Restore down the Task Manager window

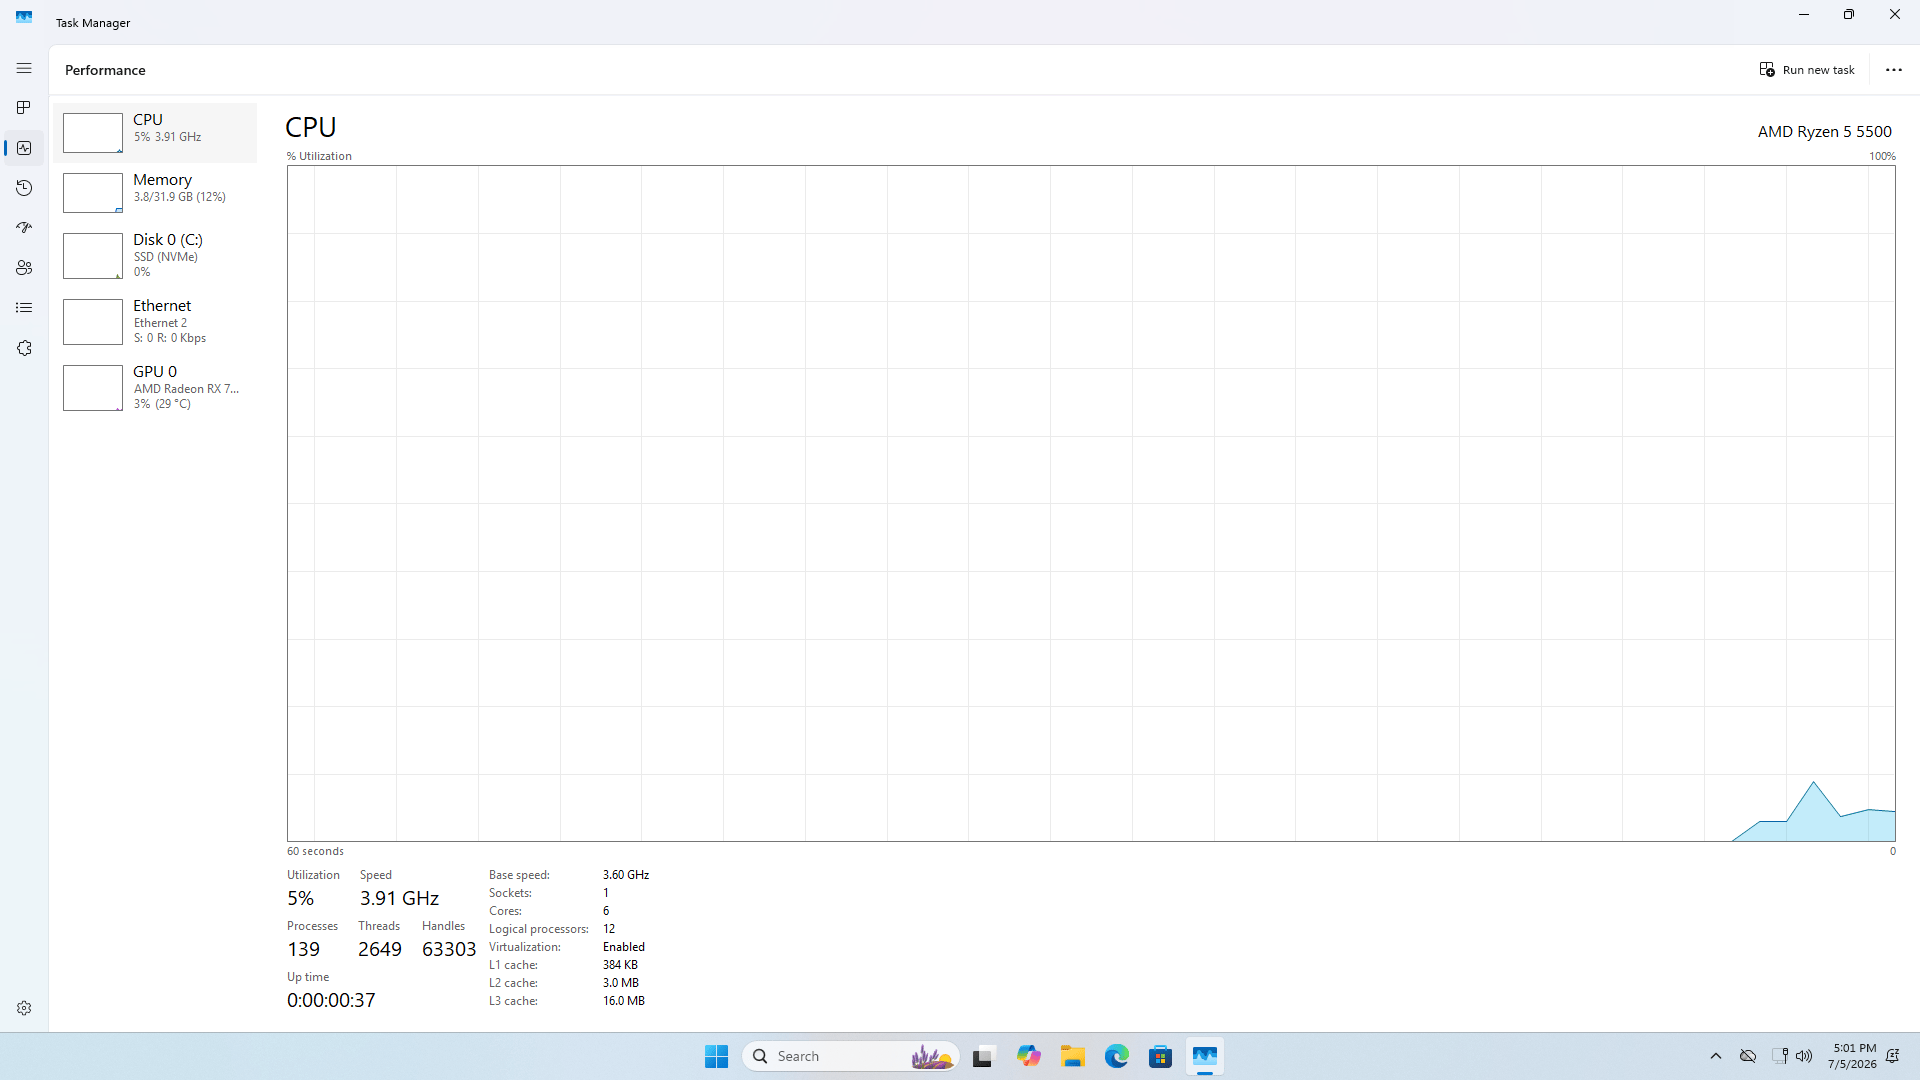click(x=1849, y=14)
